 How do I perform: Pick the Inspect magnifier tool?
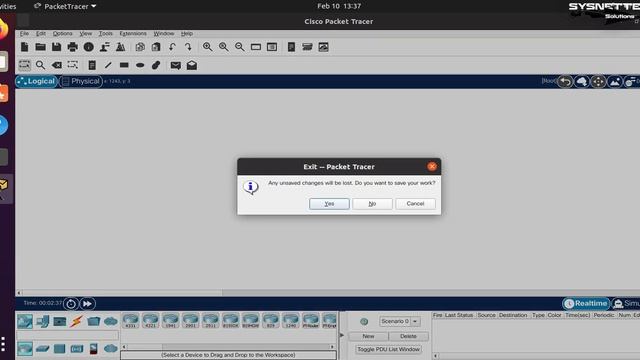[x=40, y=65]
